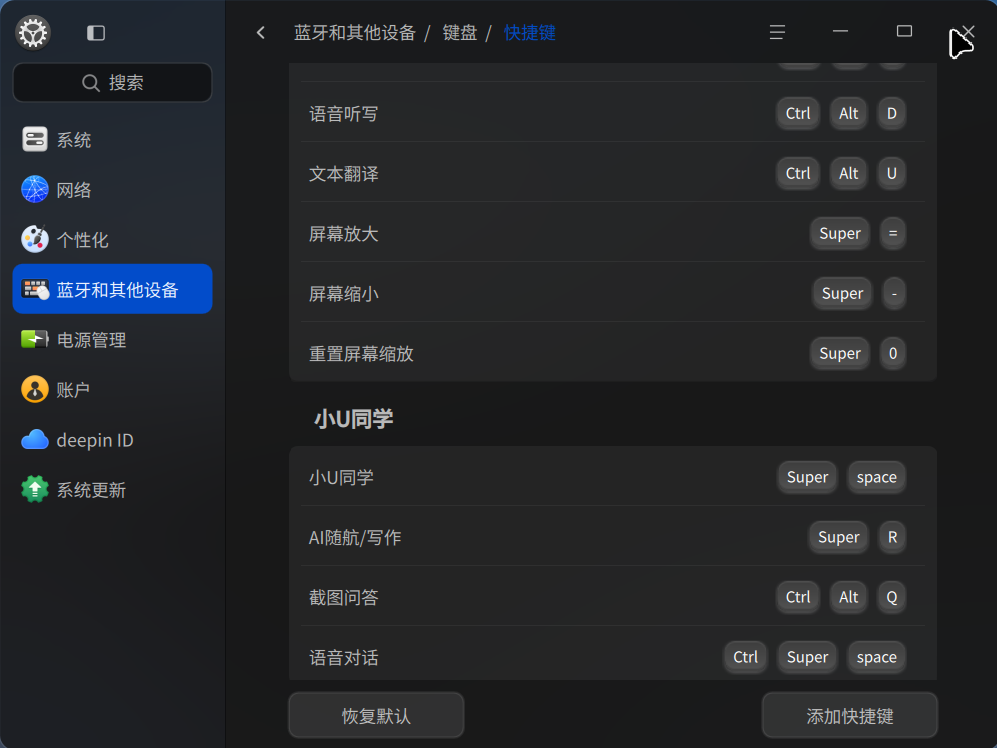Viewport: 997px width, 748px height.
Task: Click Super key of 屏幕放大
Action: point(840,233)
